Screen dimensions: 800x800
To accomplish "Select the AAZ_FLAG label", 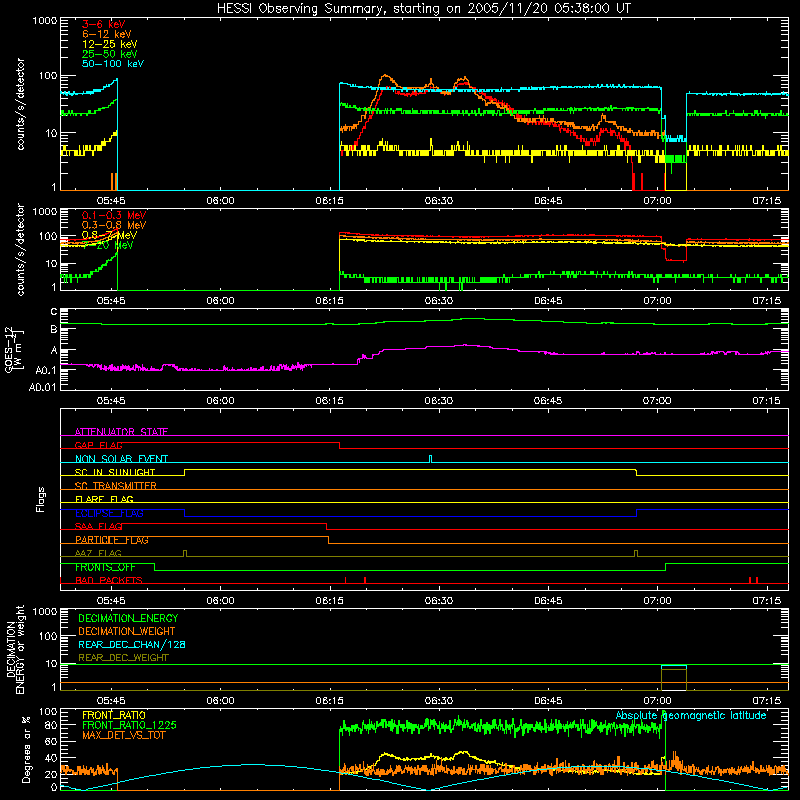I will pos(98,553).
